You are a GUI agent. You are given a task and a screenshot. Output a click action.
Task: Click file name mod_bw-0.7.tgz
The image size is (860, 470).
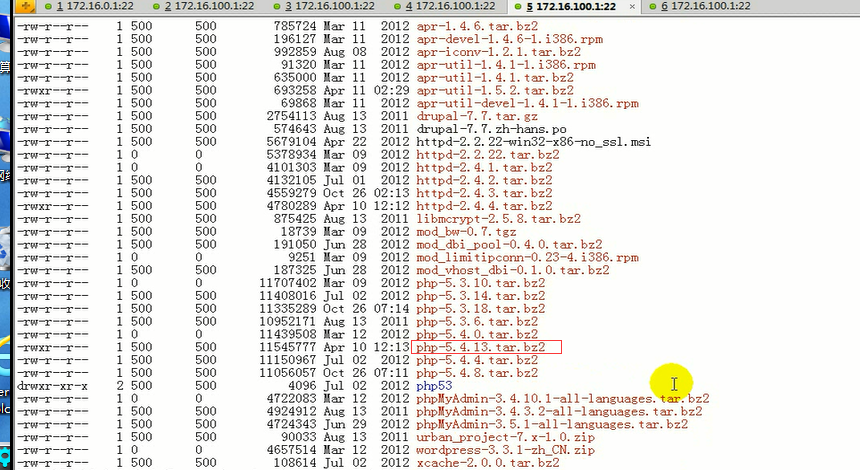pos(466,231)
